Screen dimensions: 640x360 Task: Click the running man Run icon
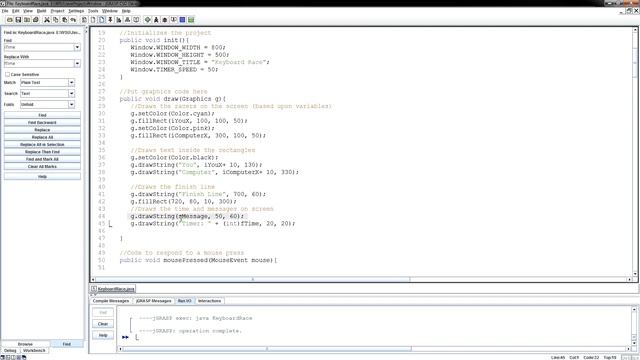[x=156, y=20]
